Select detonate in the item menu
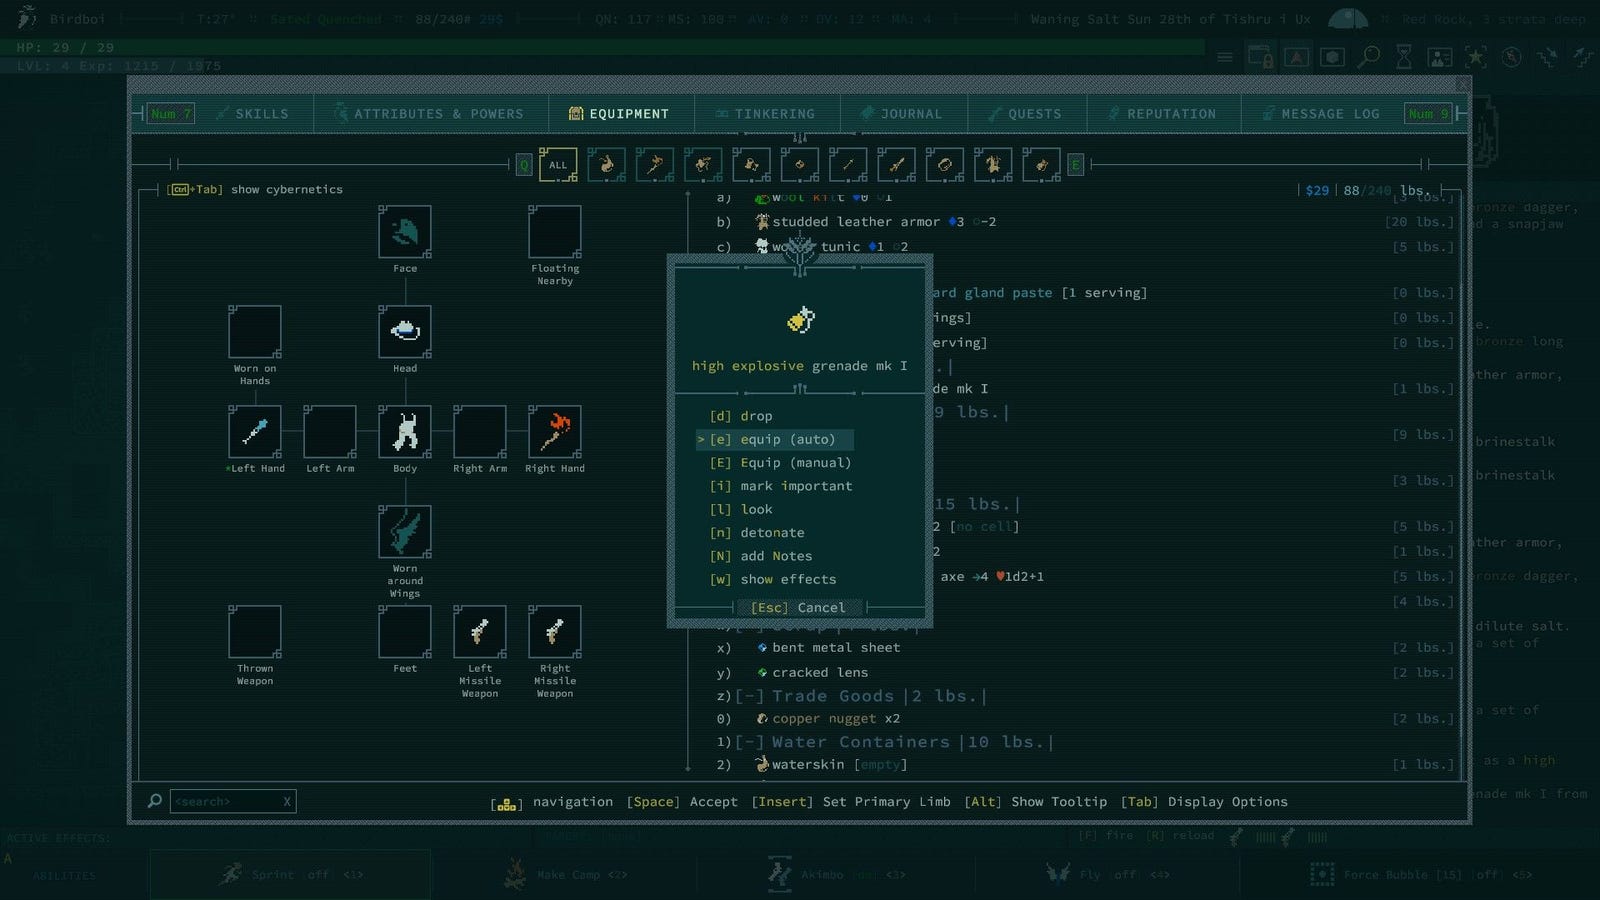 771,533
